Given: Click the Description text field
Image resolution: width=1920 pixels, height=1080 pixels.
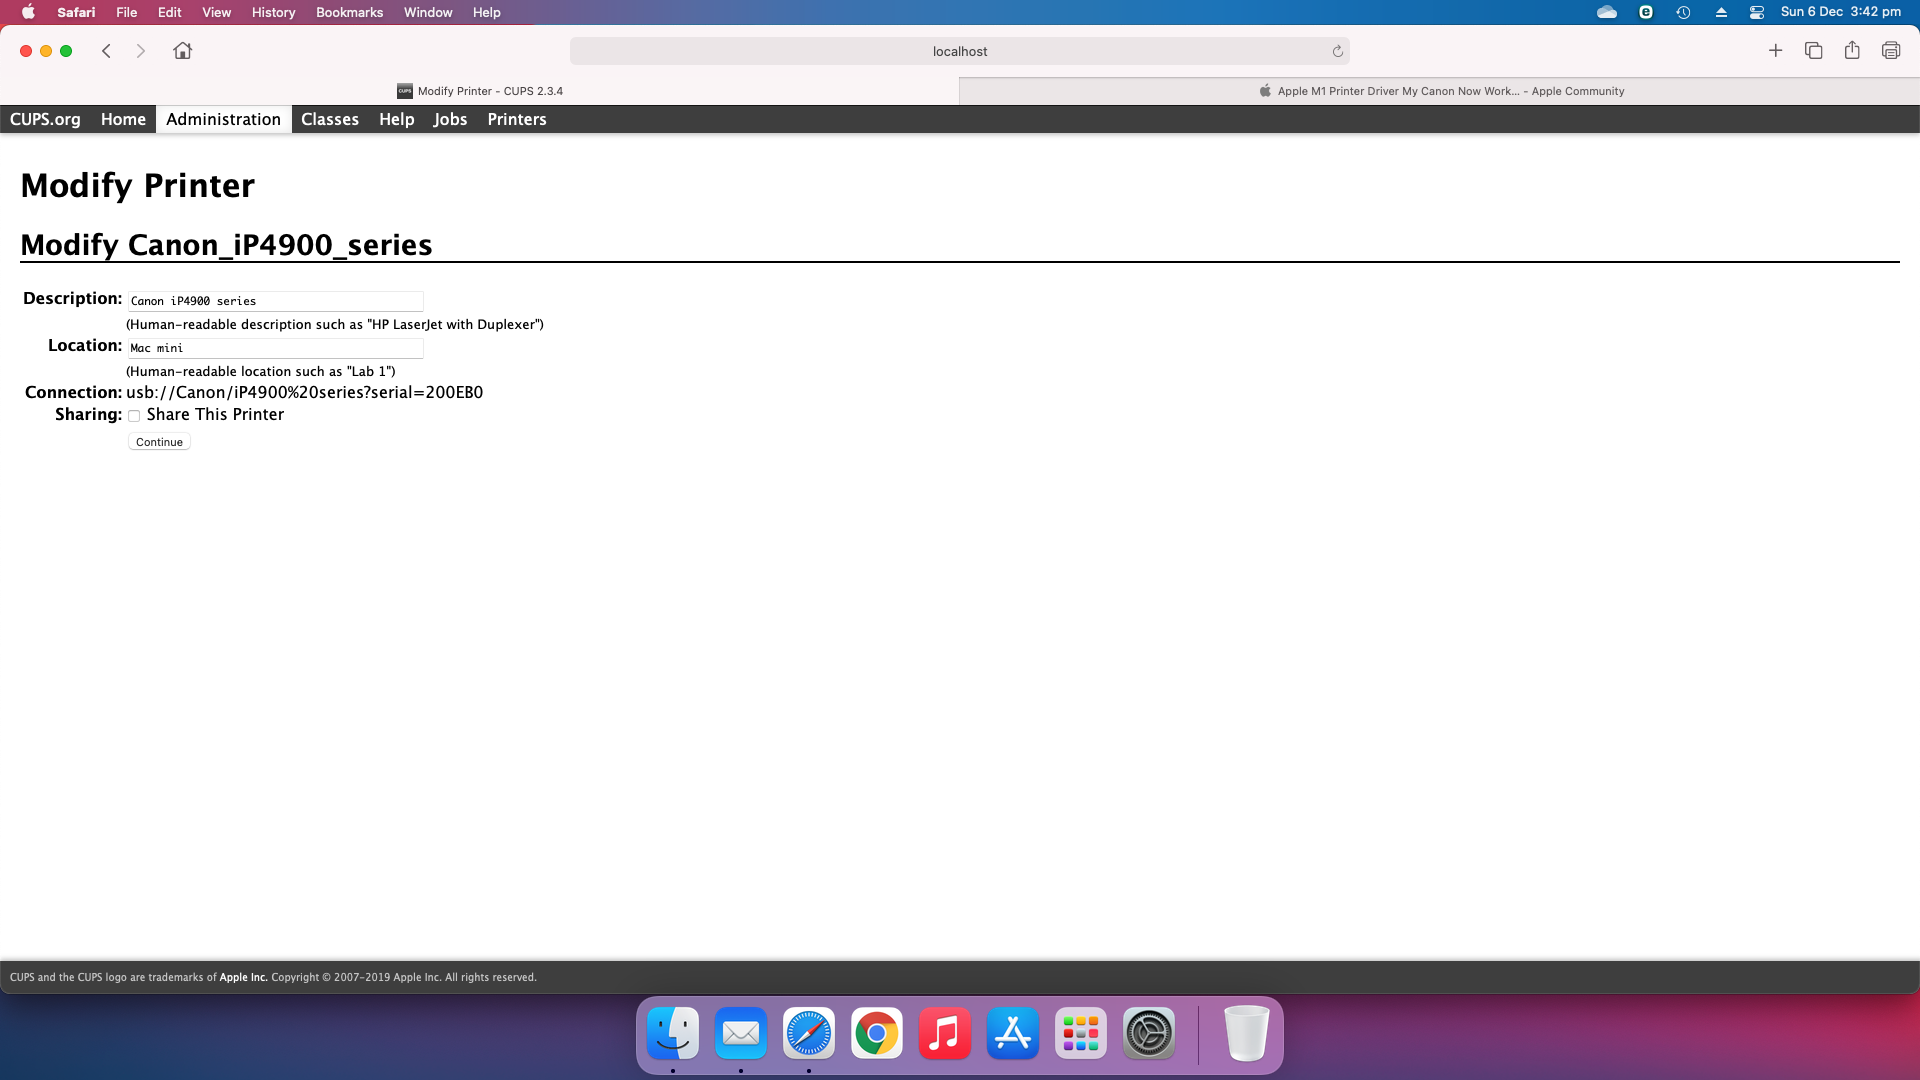Looking at the screenshot, I should (x=275, y=301).
